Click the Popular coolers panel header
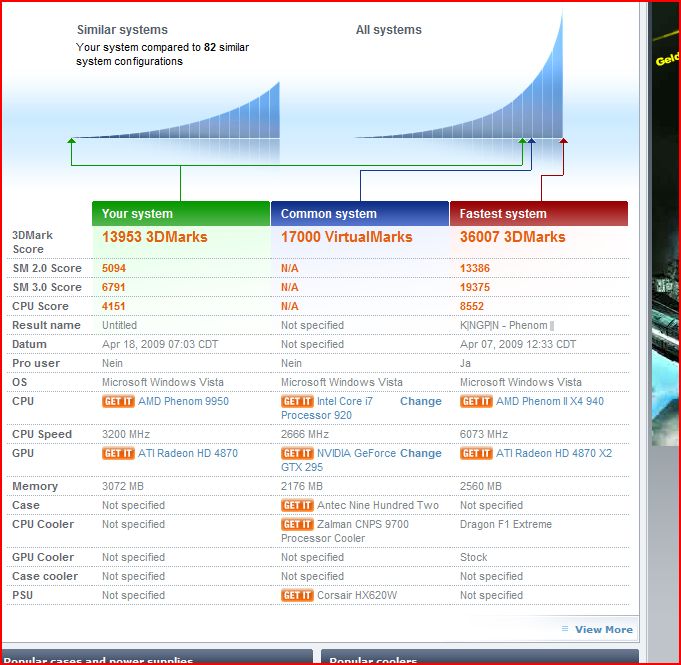 click(479, 657)
